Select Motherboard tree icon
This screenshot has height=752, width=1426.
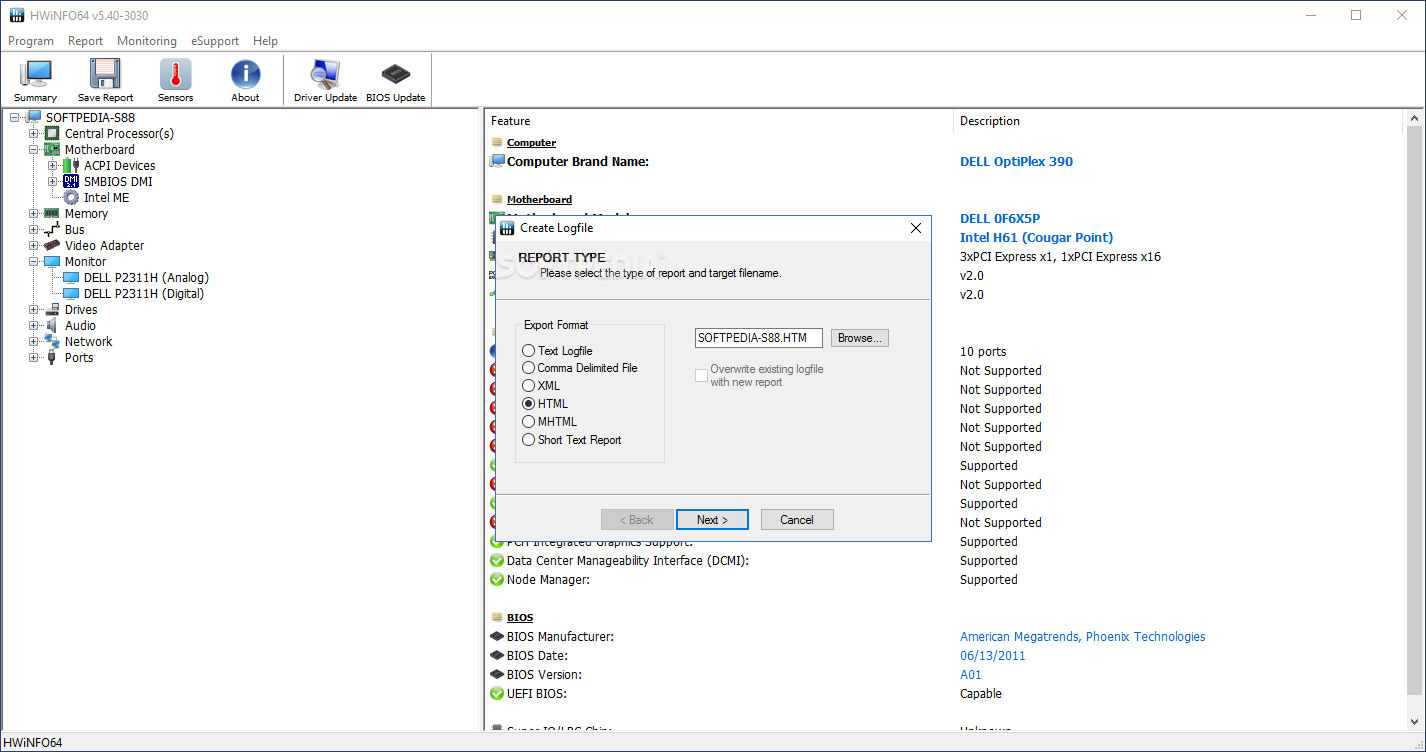52,149
